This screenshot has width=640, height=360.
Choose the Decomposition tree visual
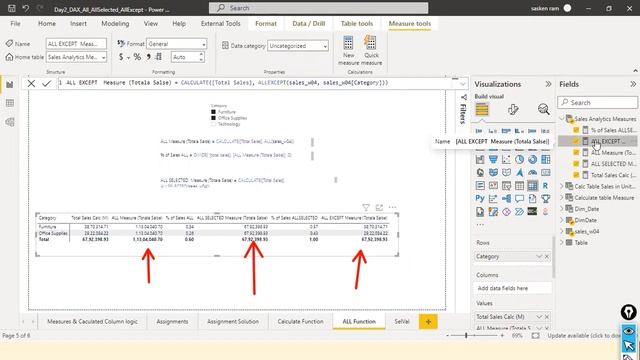click(x=506, y=199)
